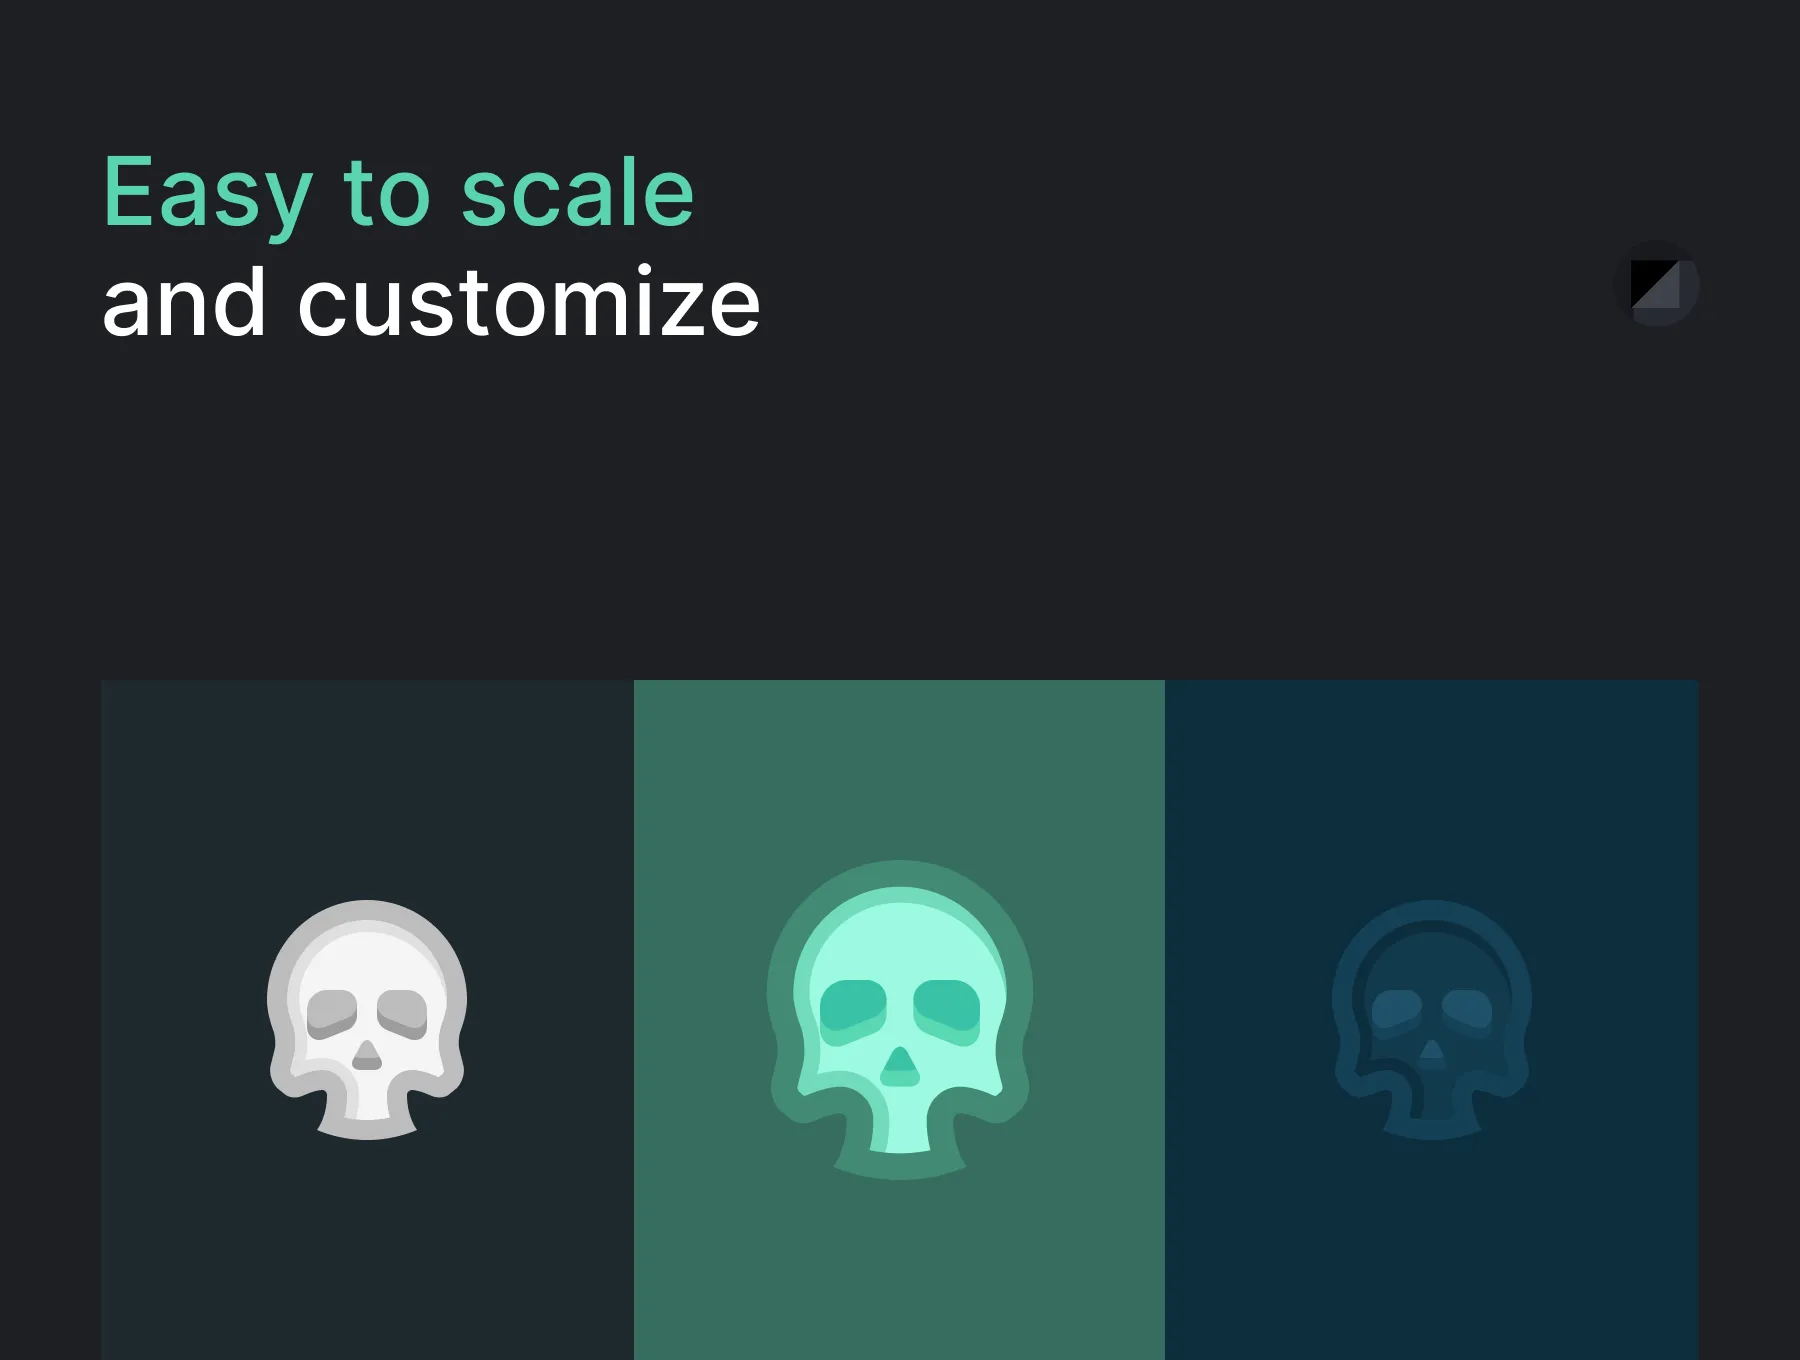This screenshot has width=1800, height=1360.
Task: Click the word "customize" in the heading
Action: tap(529, 302)
